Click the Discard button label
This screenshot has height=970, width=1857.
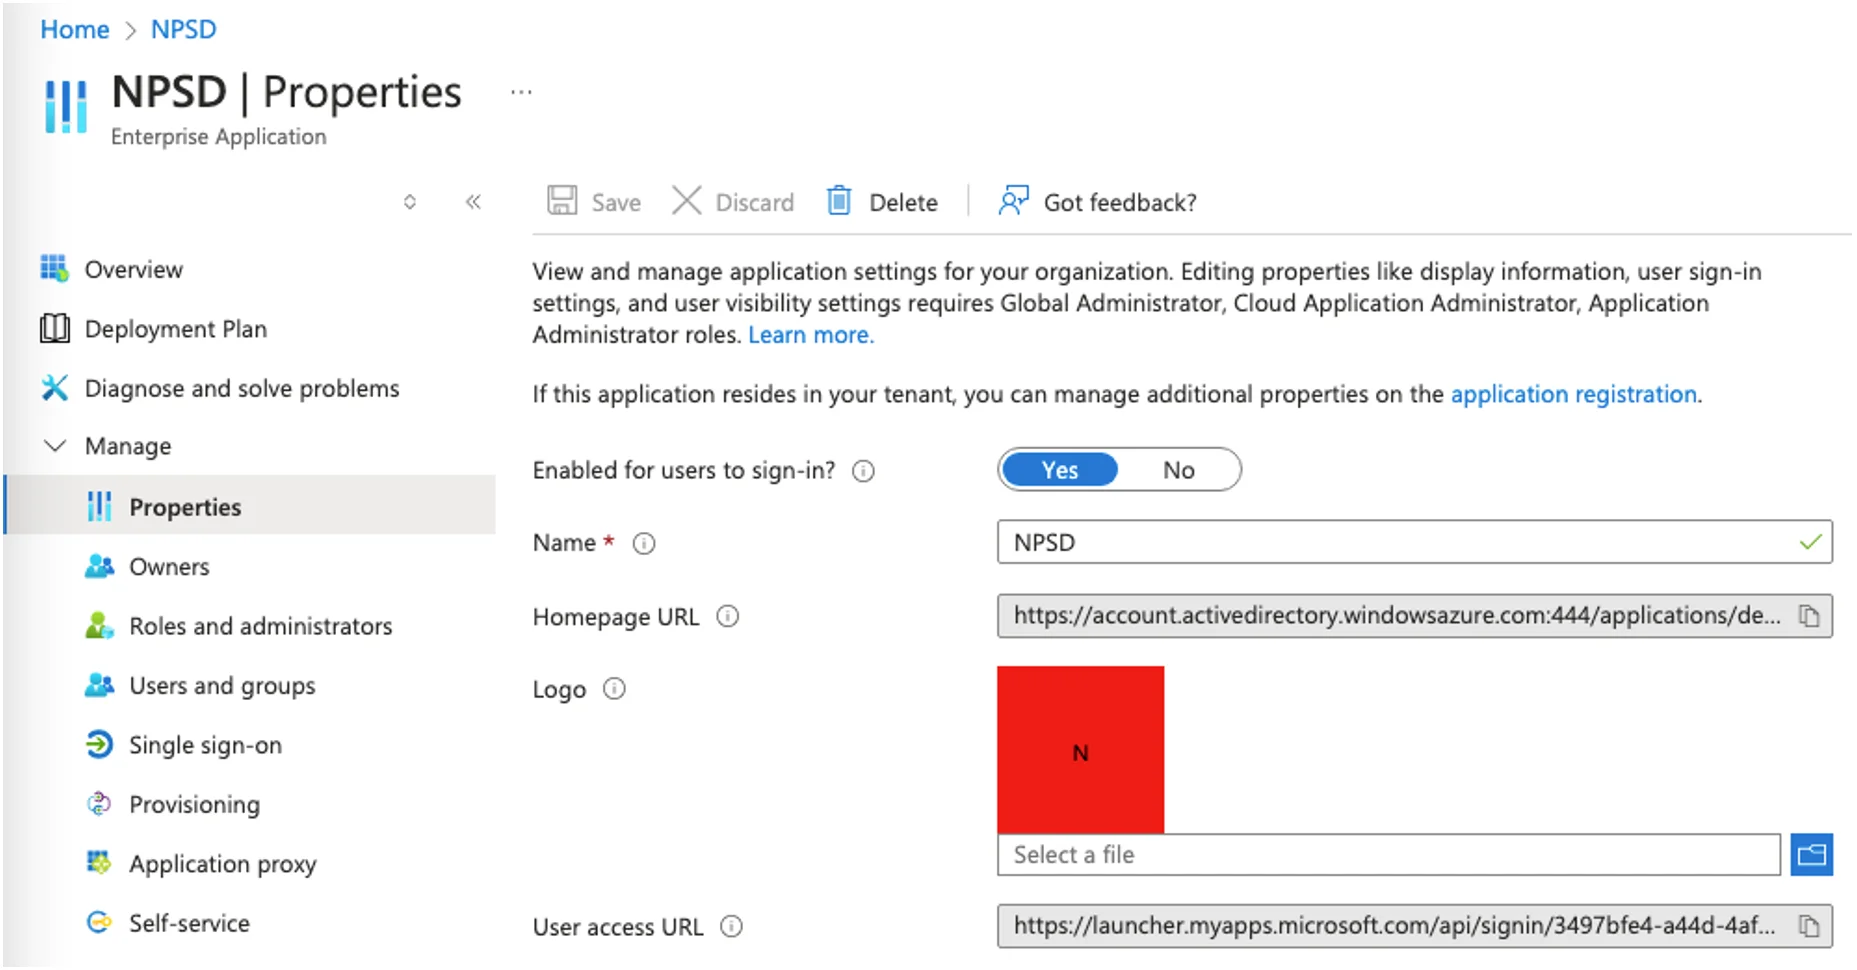point(755,203)
